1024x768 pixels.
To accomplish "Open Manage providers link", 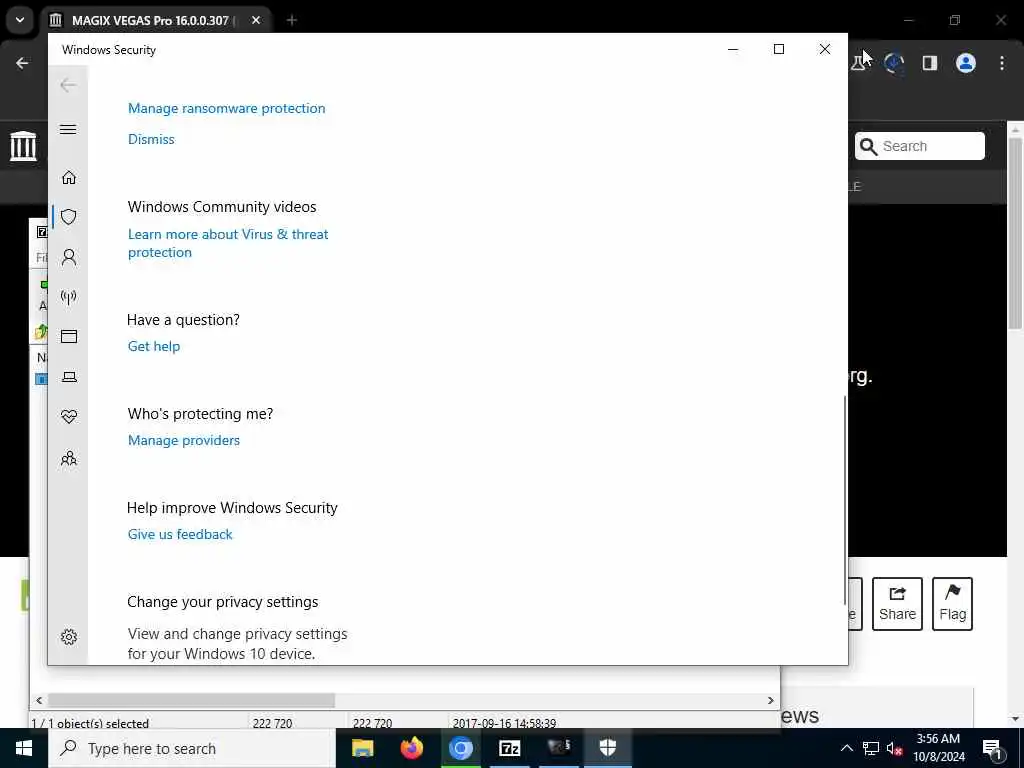I will (184, 440).
